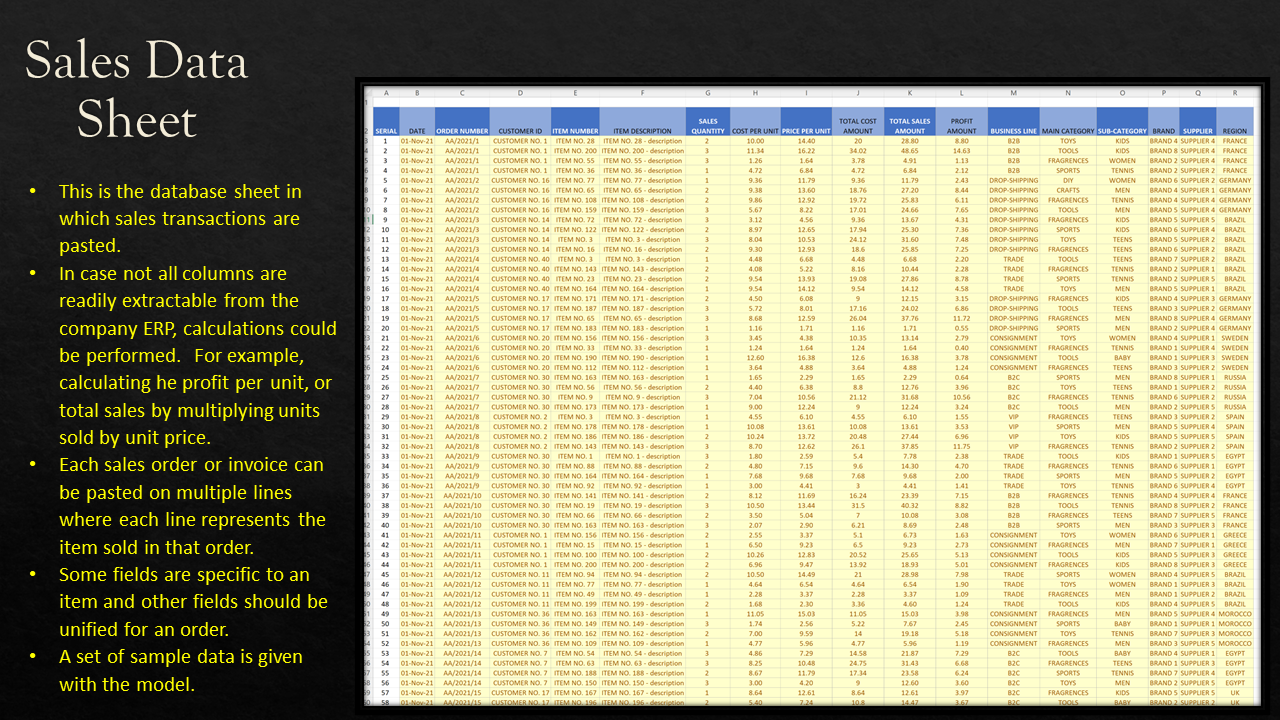Click total sales 48.65 in serial 2 row

[910, 151]
